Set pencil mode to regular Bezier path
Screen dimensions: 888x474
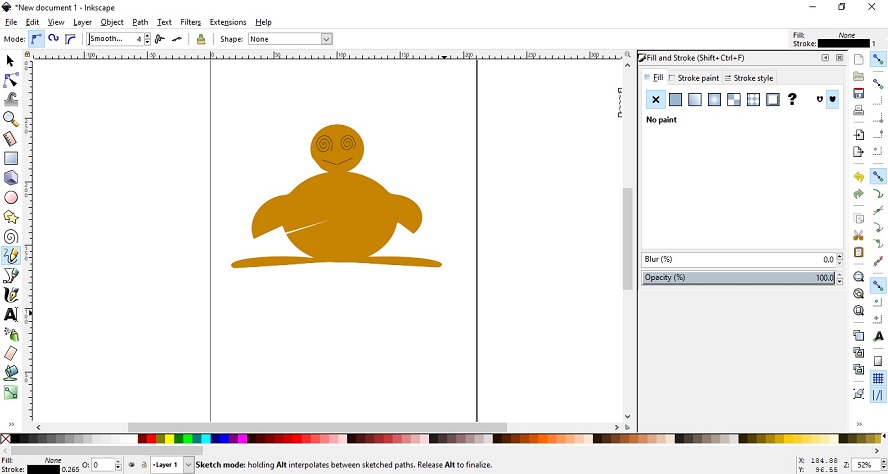point(36,39)
